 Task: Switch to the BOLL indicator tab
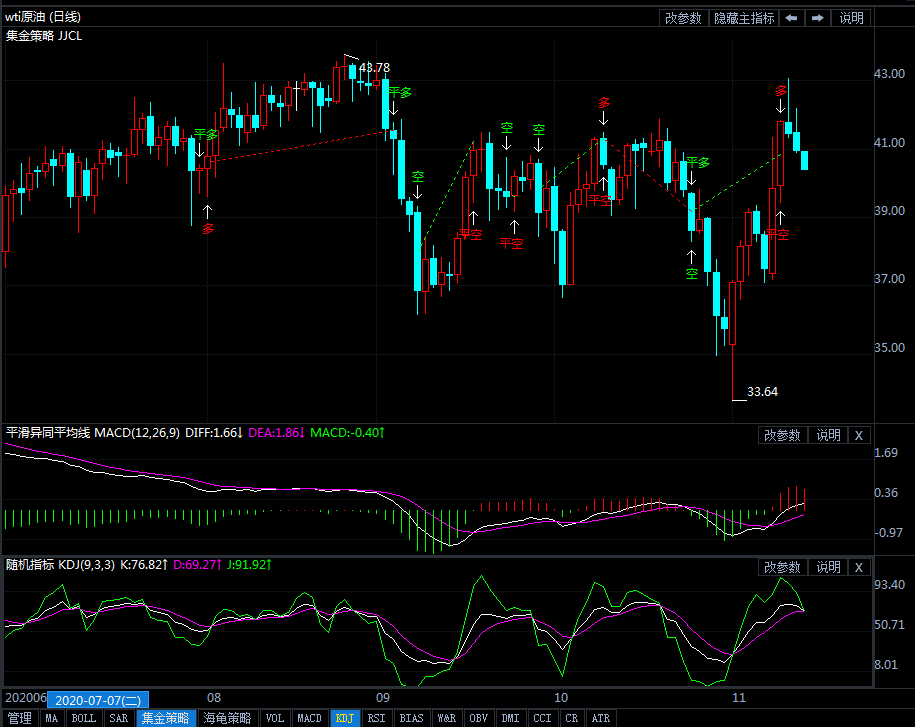coord(84,718)
